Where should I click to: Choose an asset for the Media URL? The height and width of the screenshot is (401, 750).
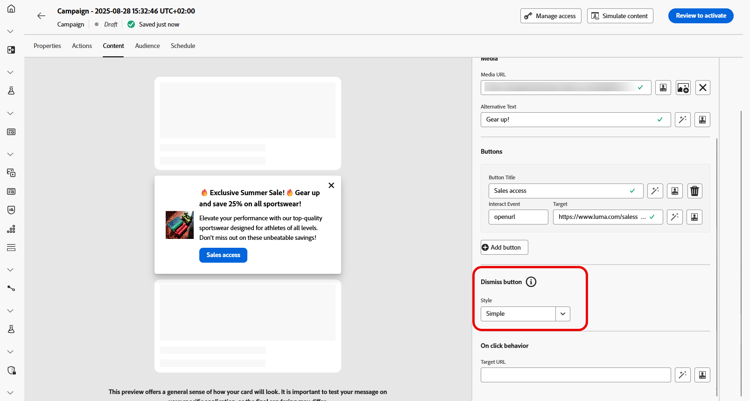[x=683, y=88]
